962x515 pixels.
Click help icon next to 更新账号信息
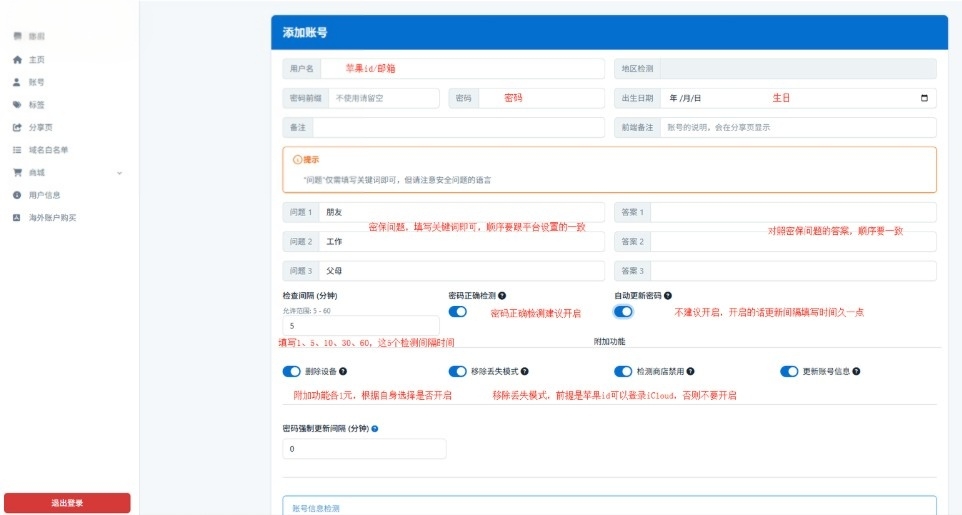click(856, 371)
